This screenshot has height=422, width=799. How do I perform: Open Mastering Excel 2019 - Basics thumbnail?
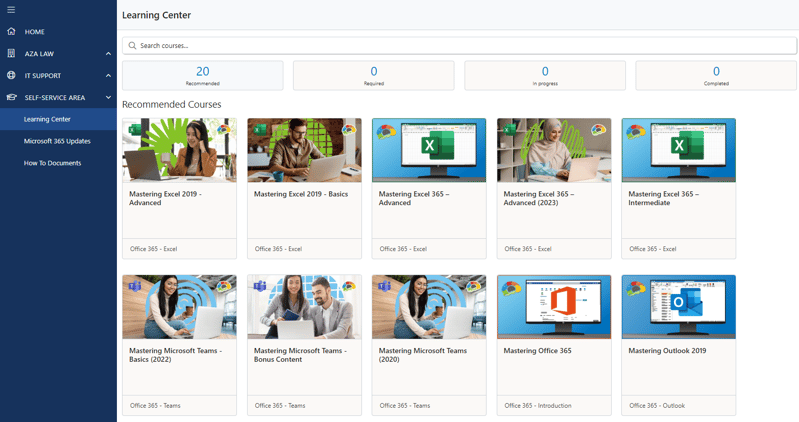[304, 150]
